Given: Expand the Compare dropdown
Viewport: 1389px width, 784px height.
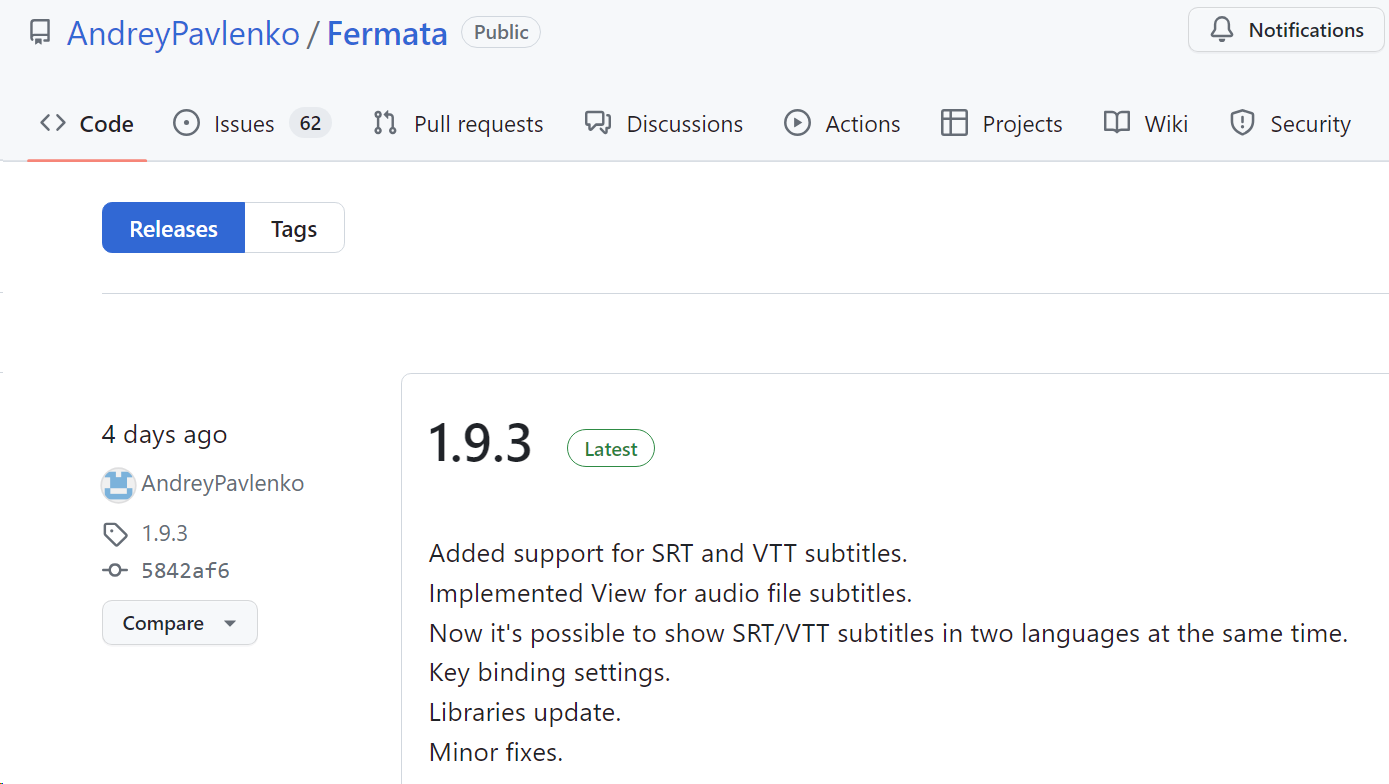Looking at the screenshot, I should coord(180,623).
